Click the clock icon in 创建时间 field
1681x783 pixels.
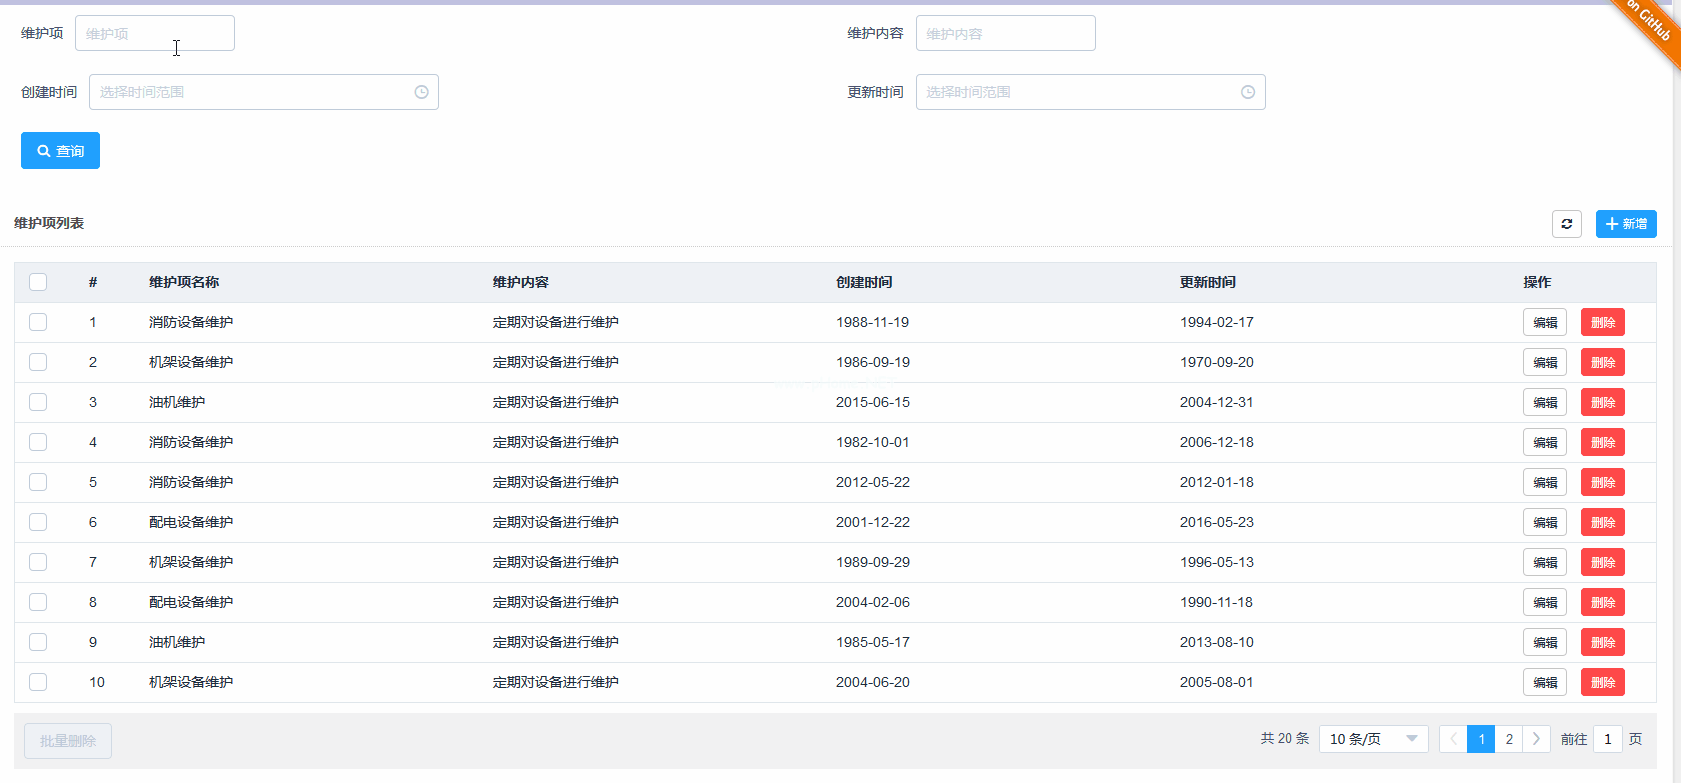(421, 92)
